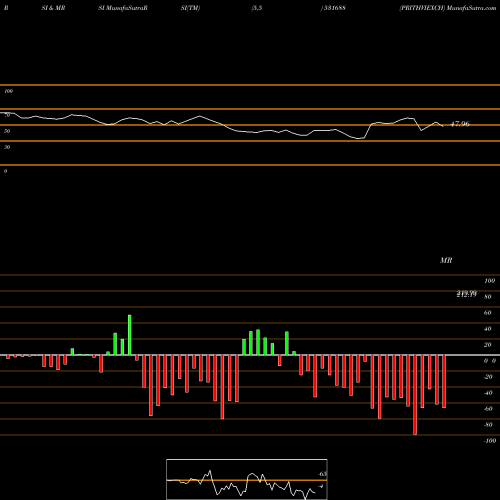Click the RSI axis label 50
The height and width of the screenshot is (500, 500).
click(7, 131)
